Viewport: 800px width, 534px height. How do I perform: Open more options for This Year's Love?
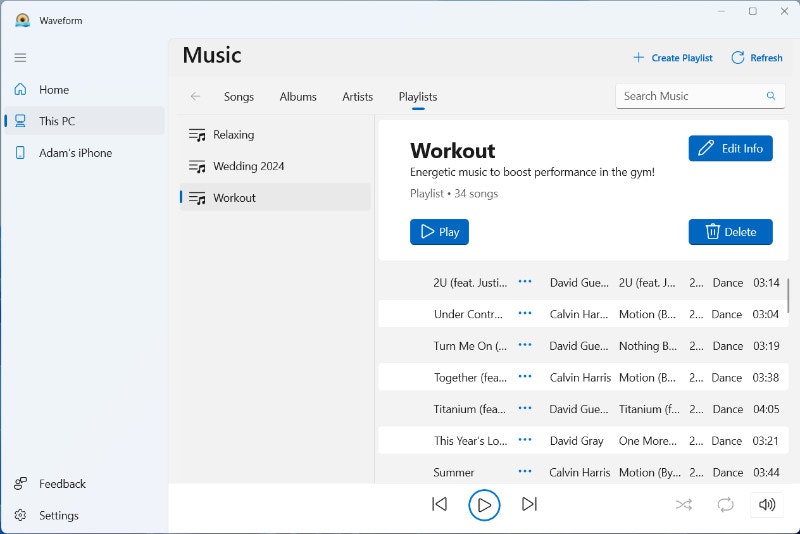[x=525, y=440]
